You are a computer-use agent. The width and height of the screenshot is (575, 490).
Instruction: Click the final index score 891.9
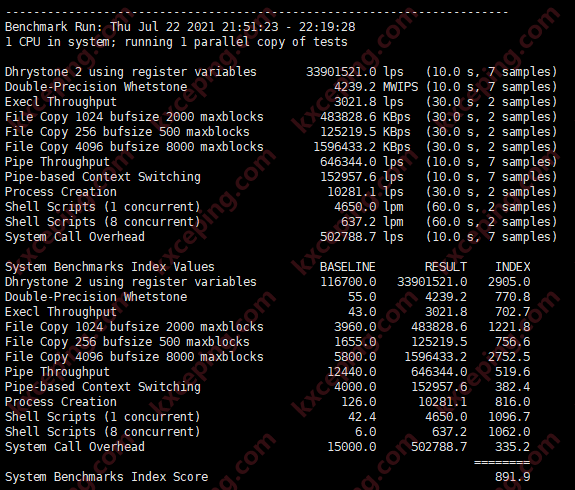[513, 477]
